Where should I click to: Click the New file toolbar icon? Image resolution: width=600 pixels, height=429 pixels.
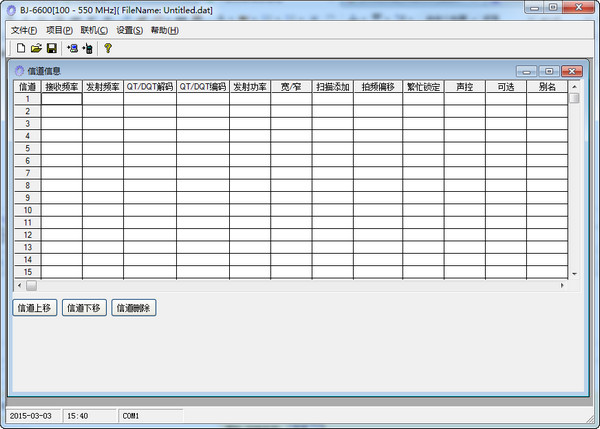click(20, 48)
